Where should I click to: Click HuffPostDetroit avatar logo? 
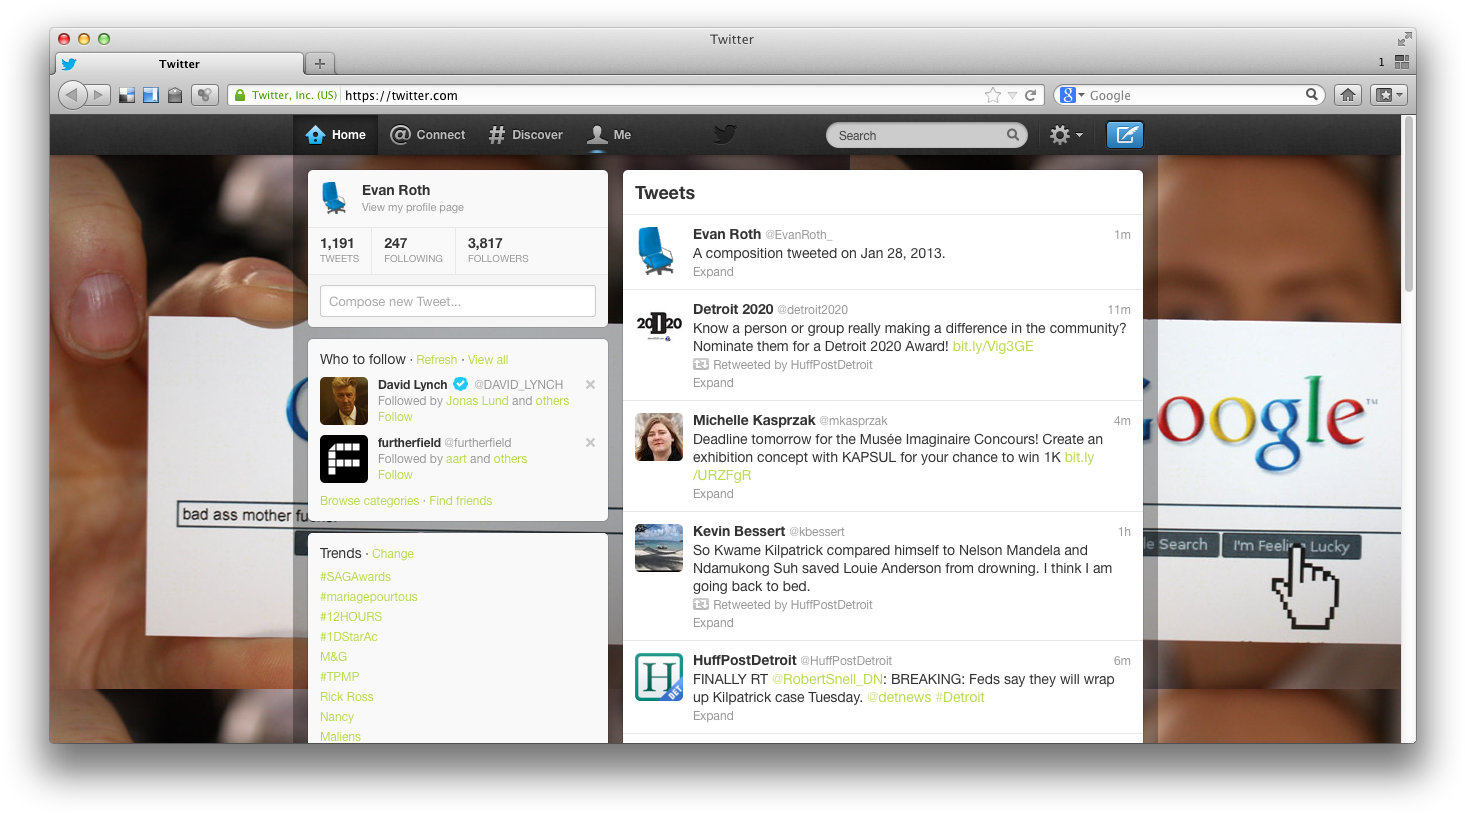(659, 677)
